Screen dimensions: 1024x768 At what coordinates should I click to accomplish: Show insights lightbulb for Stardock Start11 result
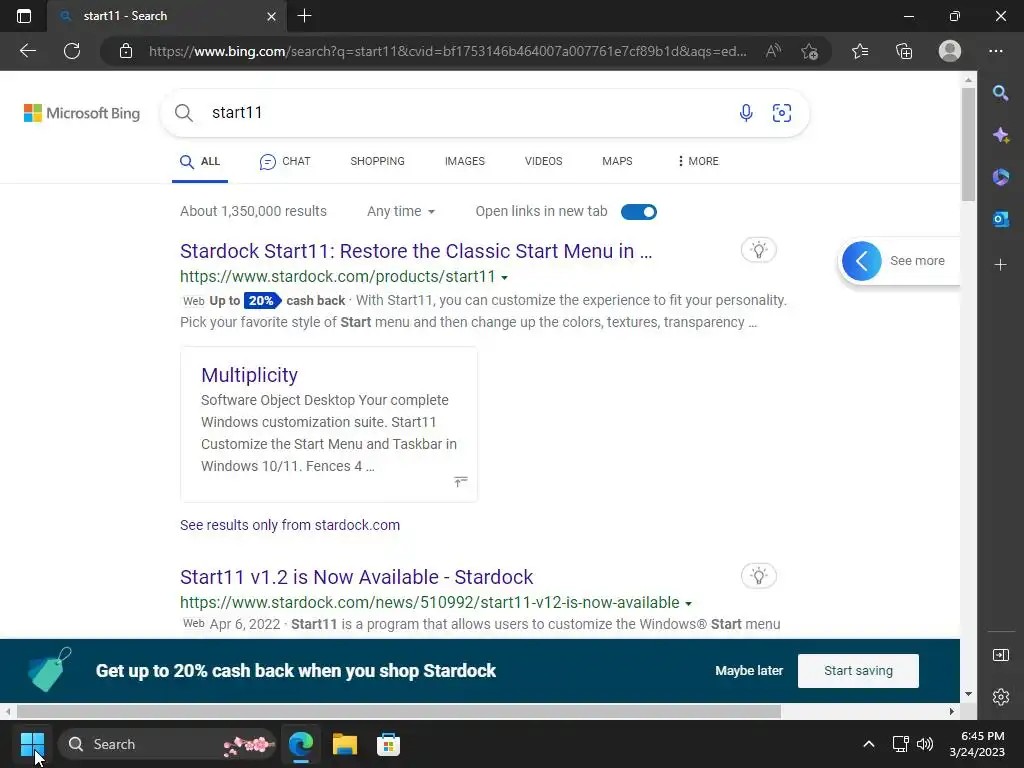(x=758, y=249)
